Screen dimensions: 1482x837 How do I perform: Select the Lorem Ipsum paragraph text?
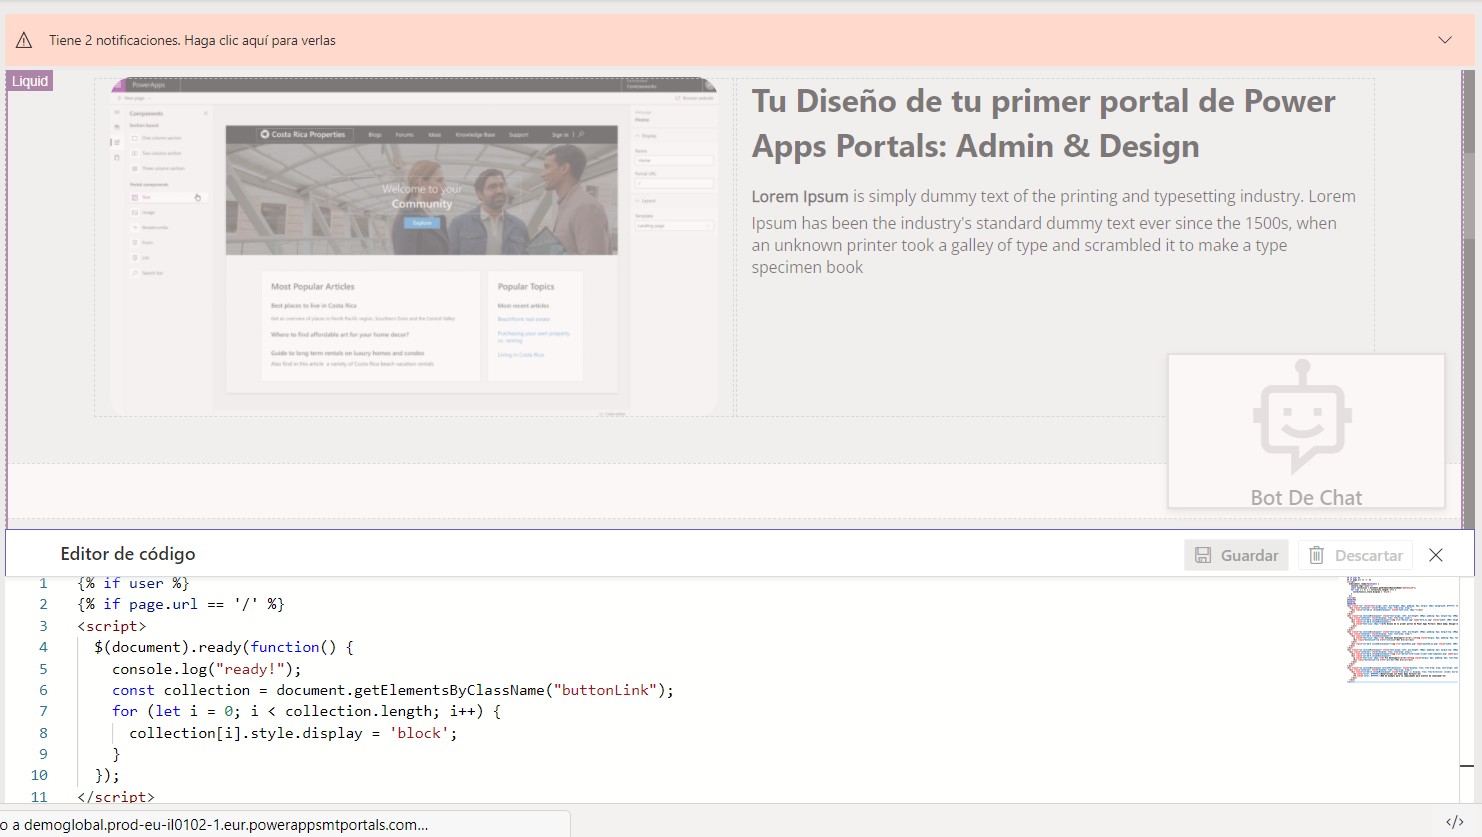[1053, 231]
